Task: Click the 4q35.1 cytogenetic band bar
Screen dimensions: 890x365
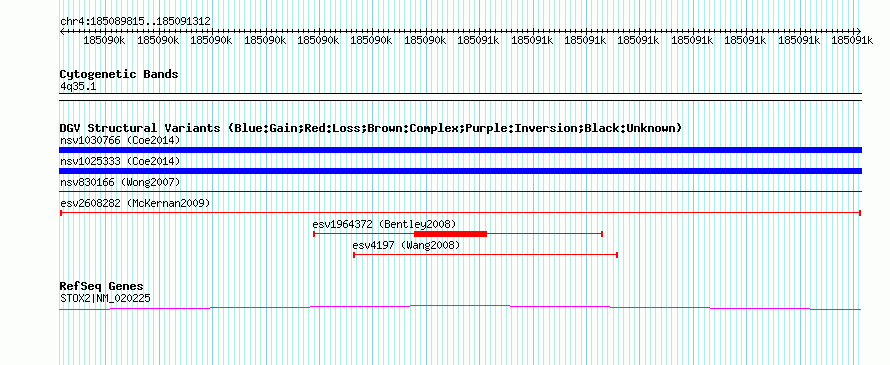Action: (x=460, y=97)
